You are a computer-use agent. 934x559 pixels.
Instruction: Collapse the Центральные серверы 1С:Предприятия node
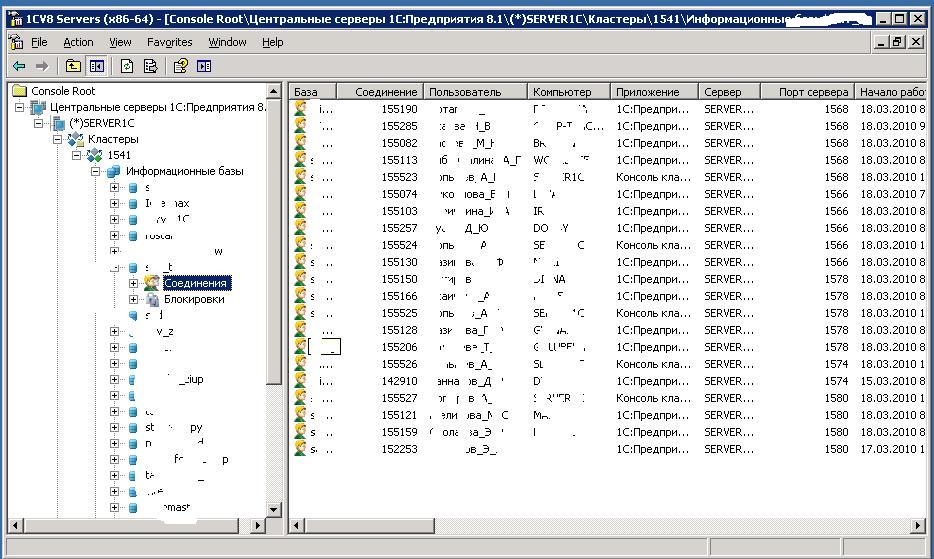[x=20, y=107]
